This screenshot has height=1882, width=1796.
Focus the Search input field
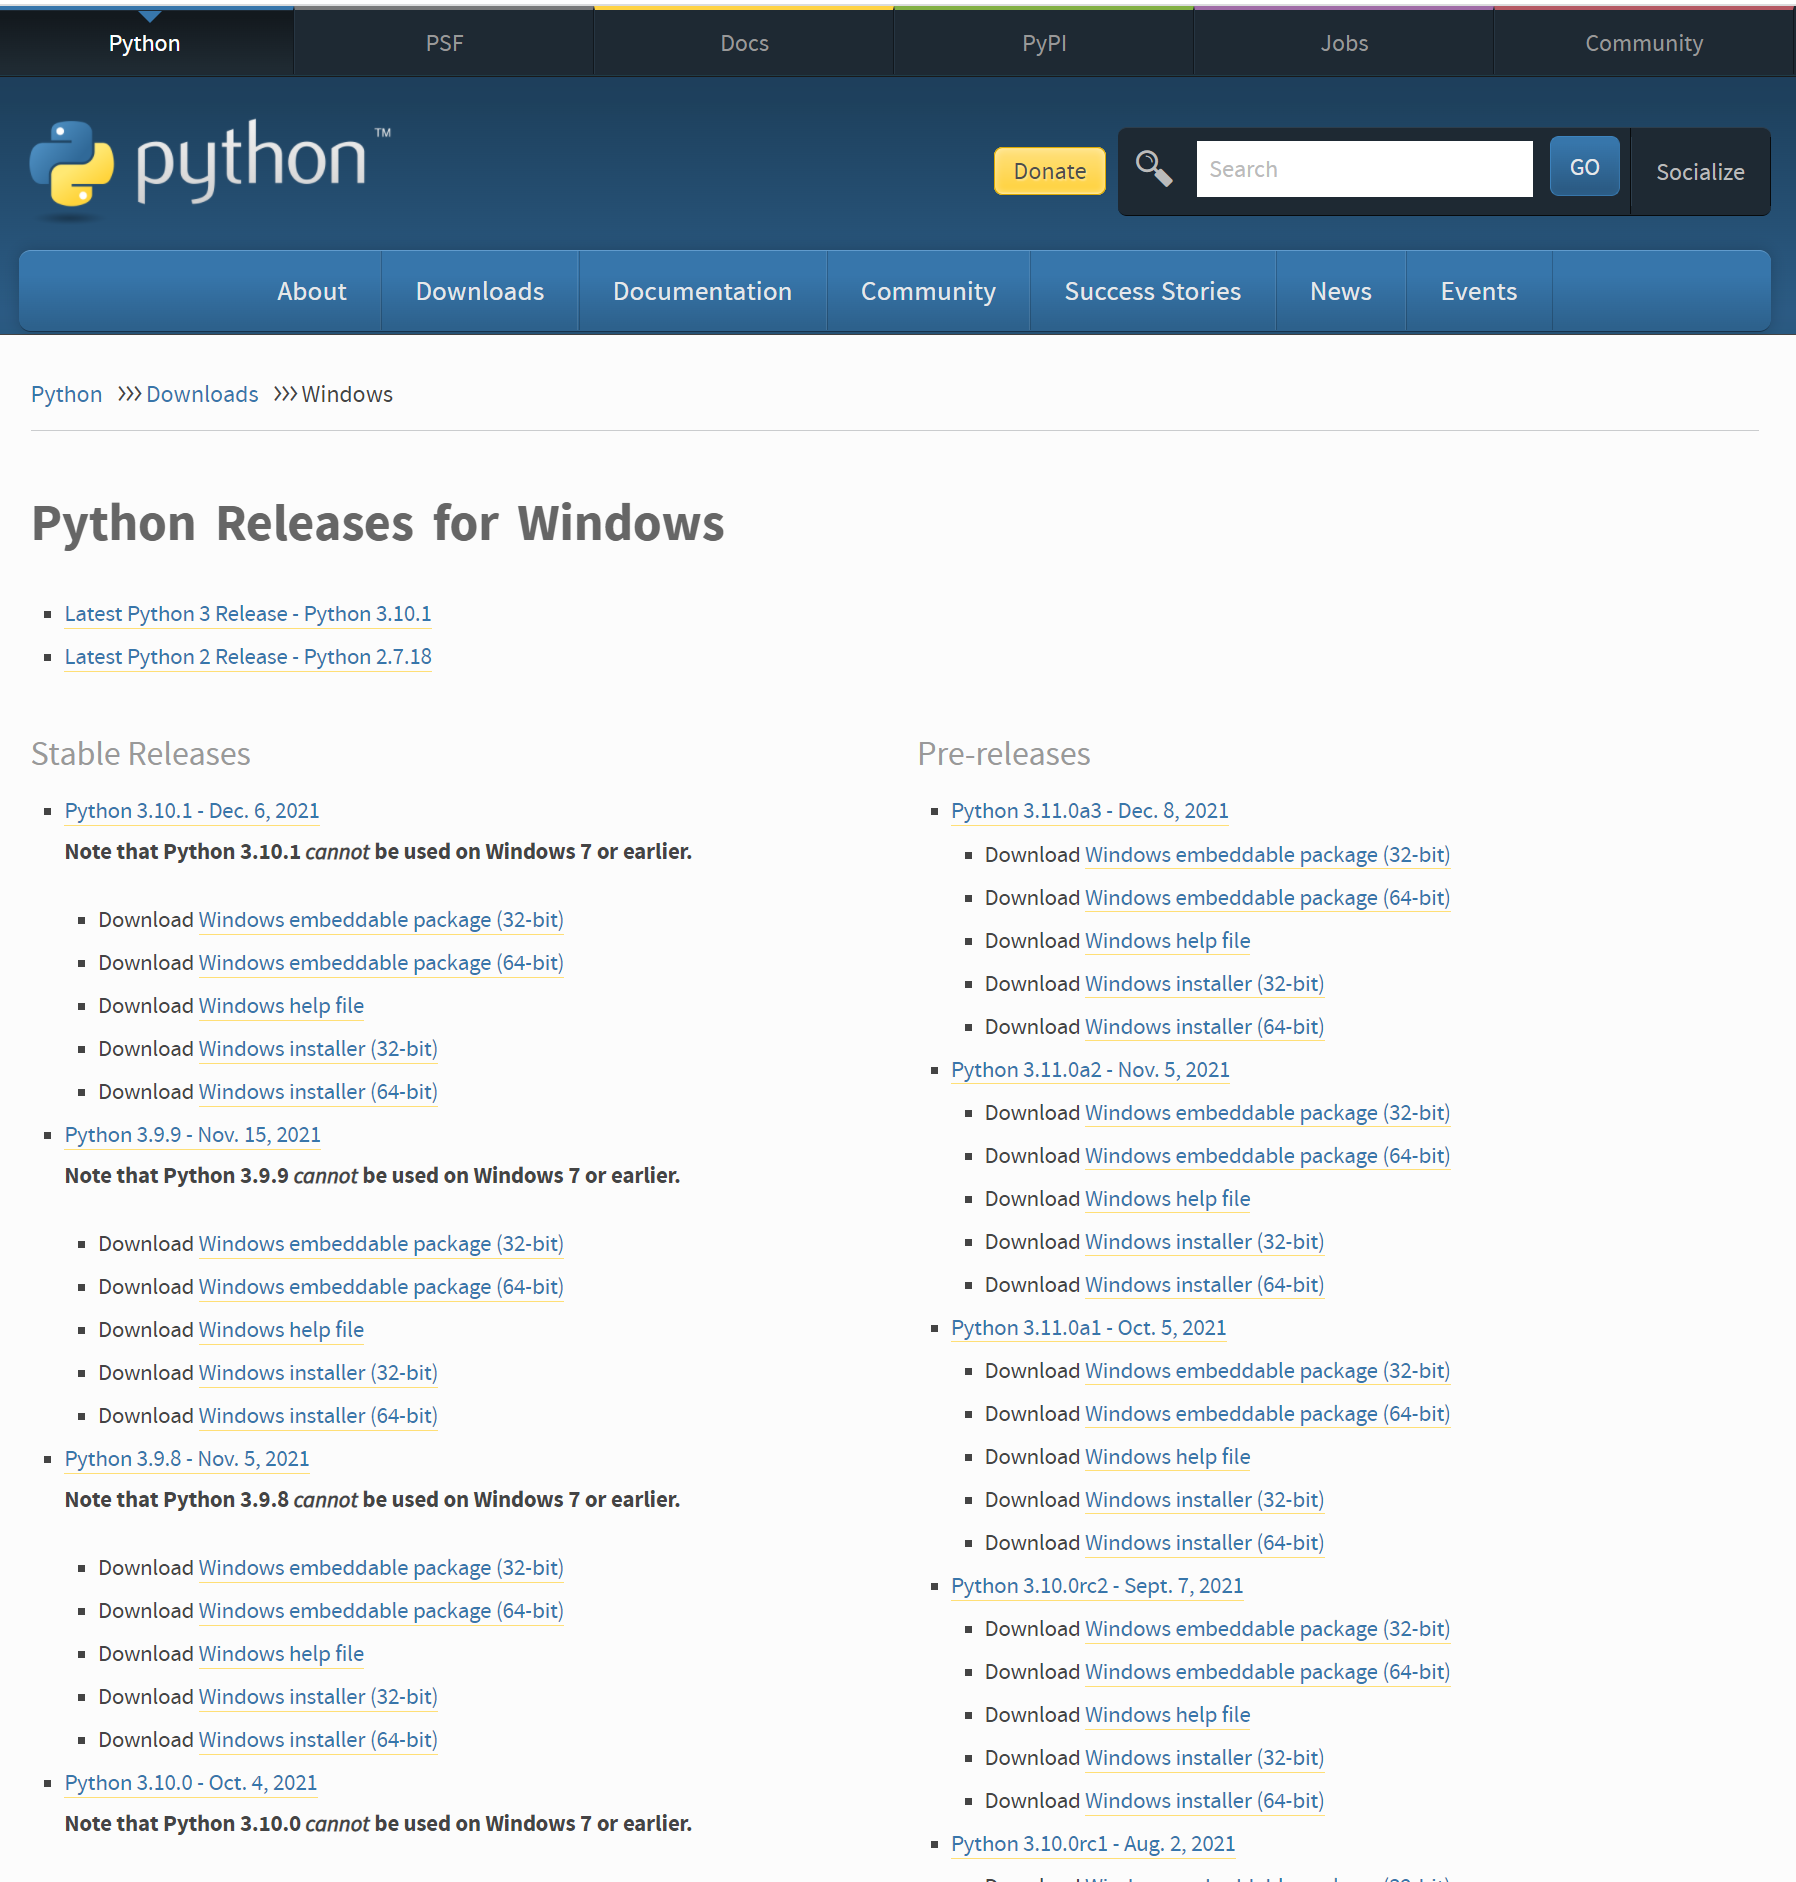[x=1364, y=169]
